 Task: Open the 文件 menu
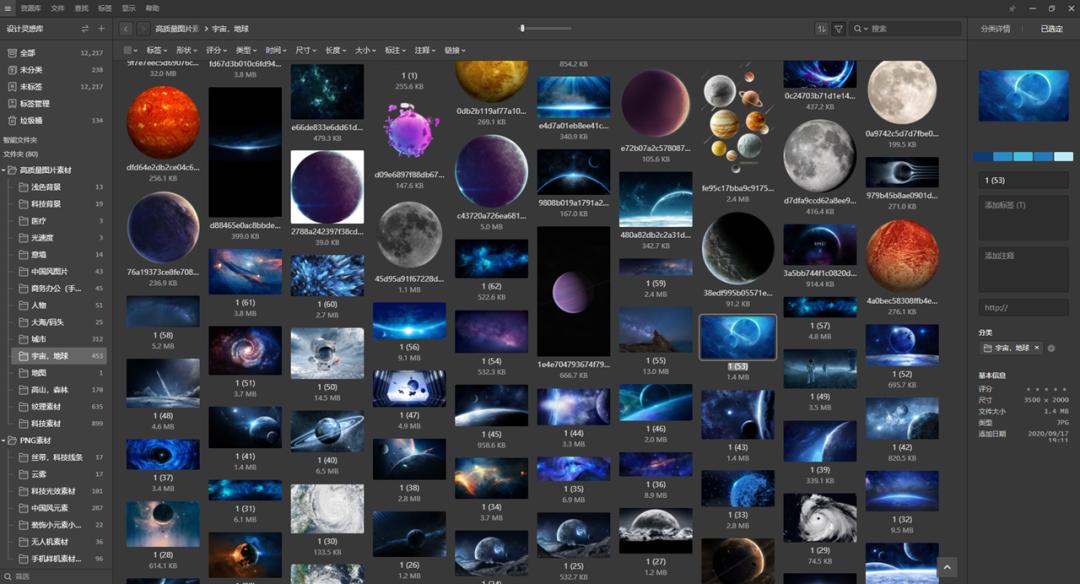58,8
